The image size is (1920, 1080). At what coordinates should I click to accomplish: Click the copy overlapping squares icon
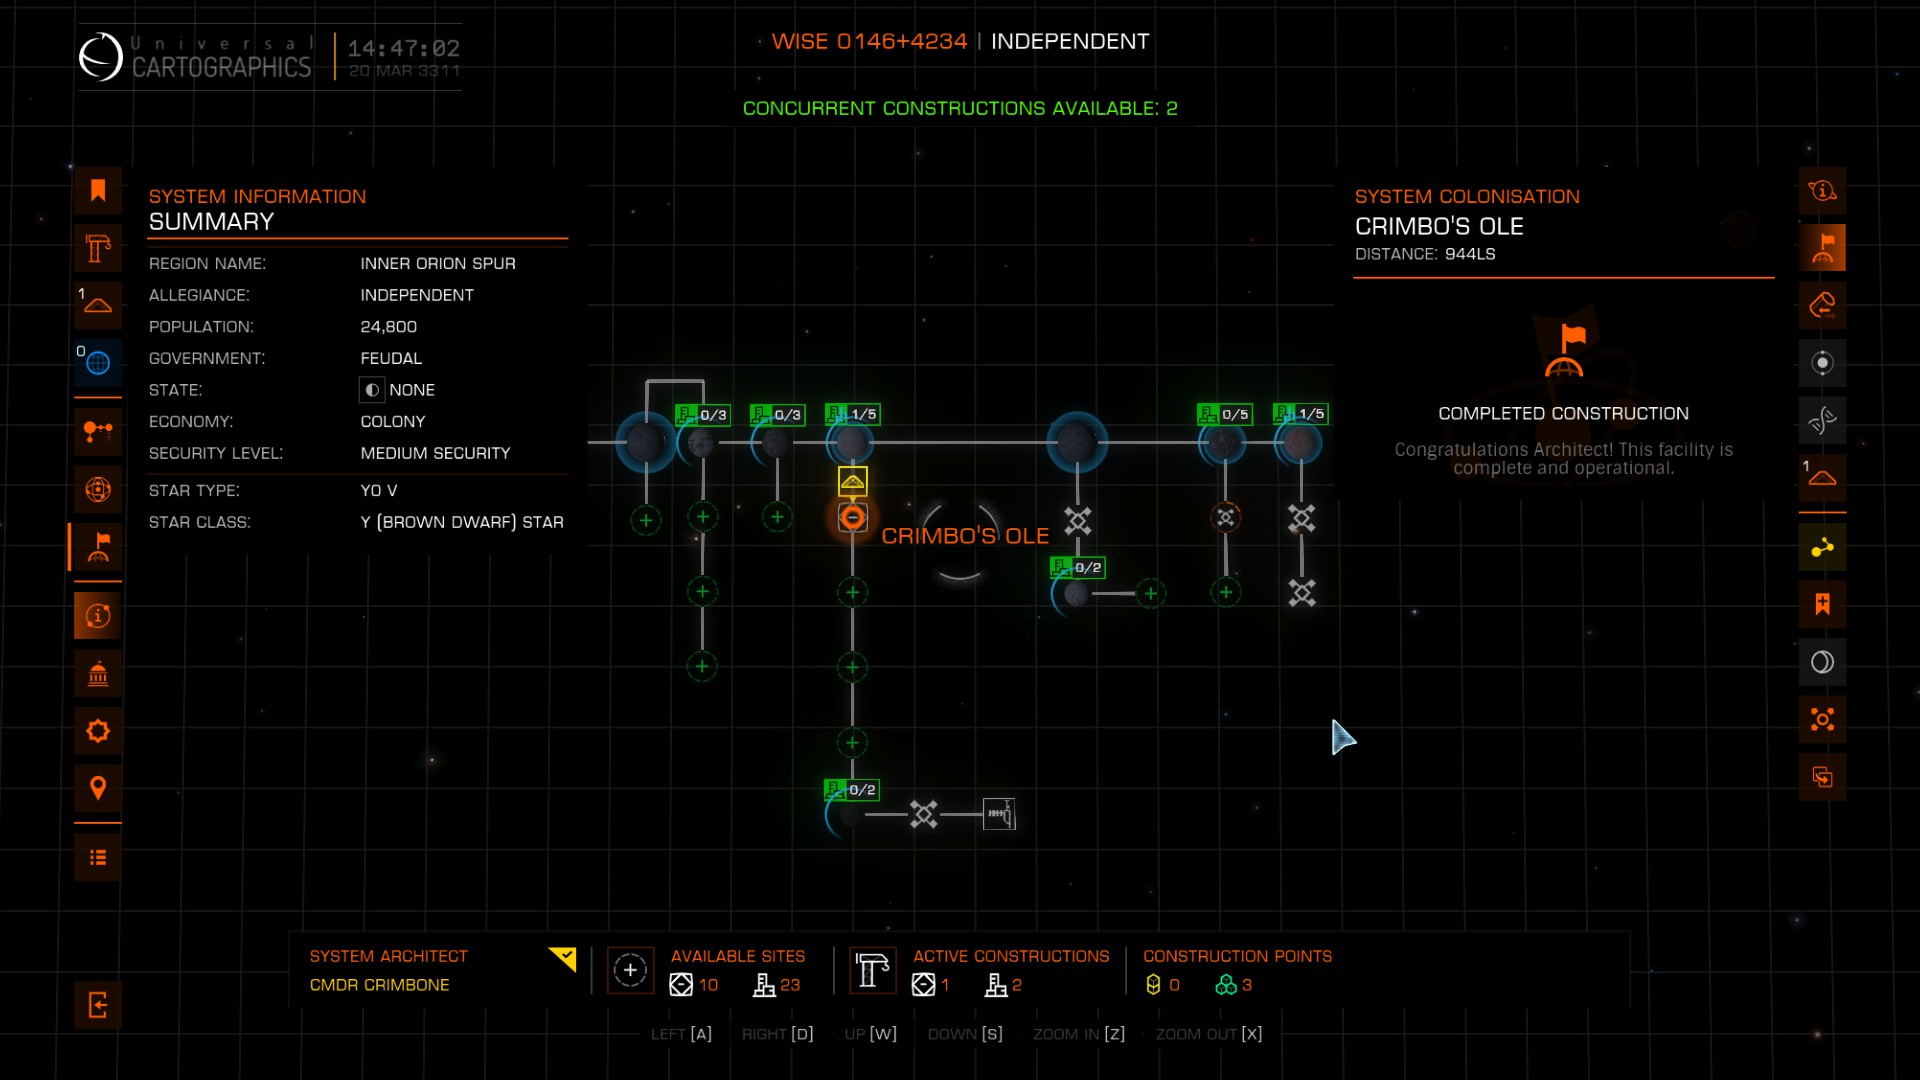coord(1822,777)
